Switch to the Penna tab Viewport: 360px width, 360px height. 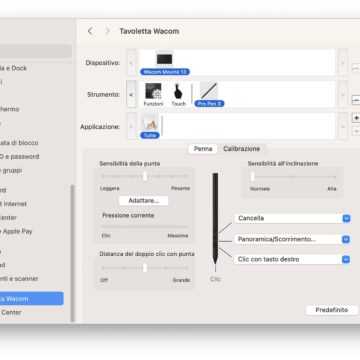pyautogui.click(x=203, y=149)
